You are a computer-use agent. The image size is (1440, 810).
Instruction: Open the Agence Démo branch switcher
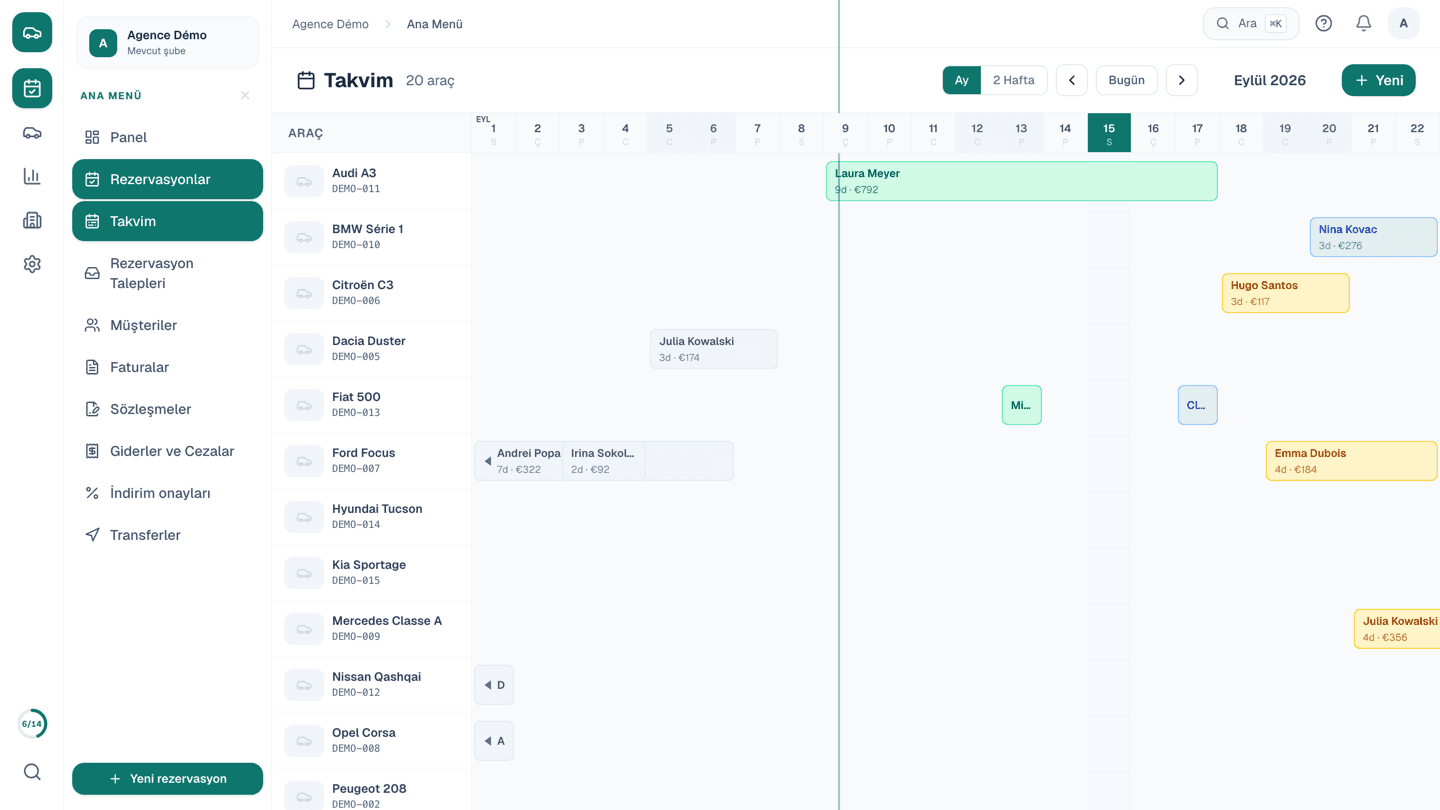167,43
